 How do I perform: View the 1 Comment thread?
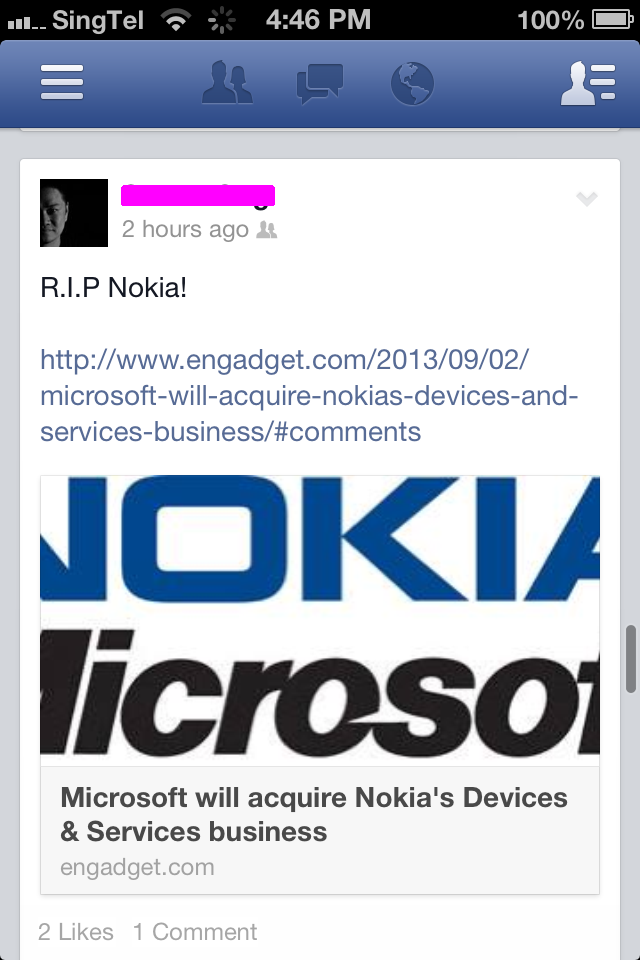click(195, 932)
